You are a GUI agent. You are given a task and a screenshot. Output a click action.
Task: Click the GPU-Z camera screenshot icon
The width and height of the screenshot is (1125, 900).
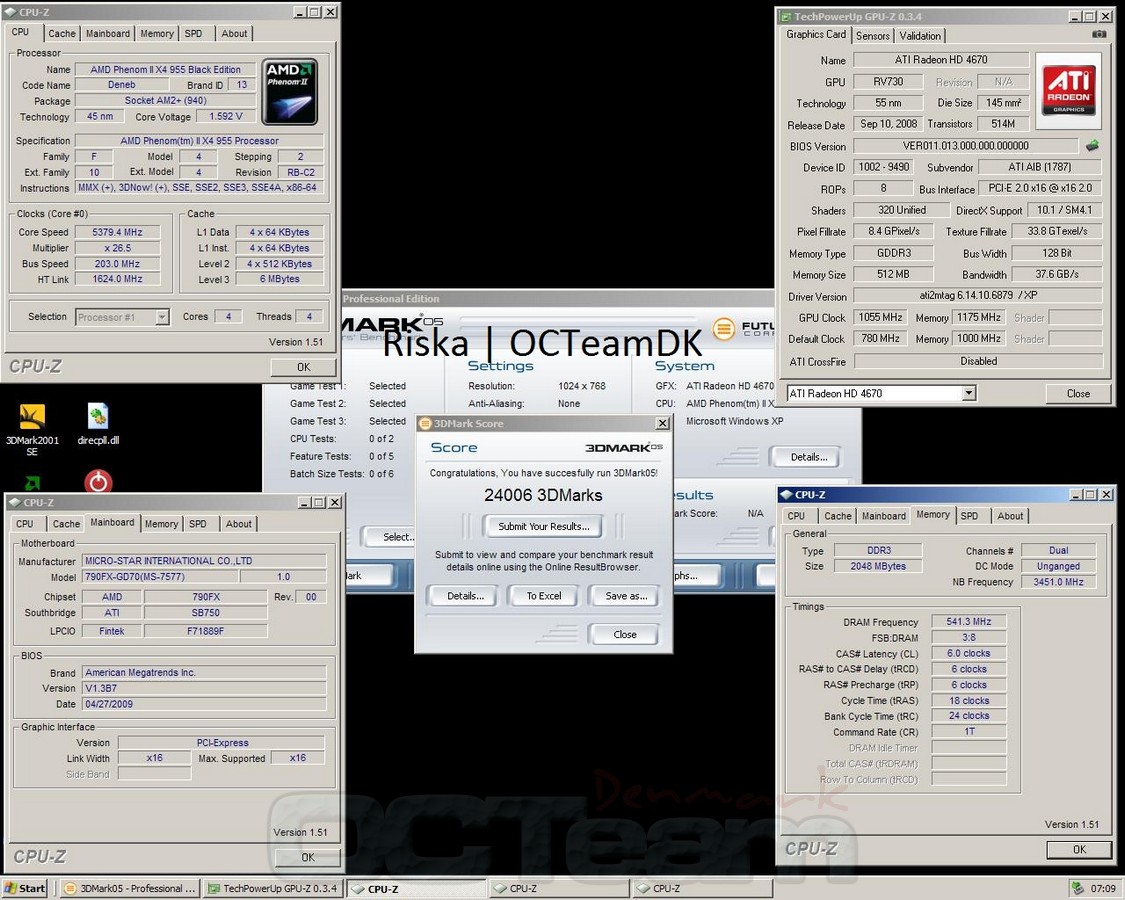pos(1098,34)
